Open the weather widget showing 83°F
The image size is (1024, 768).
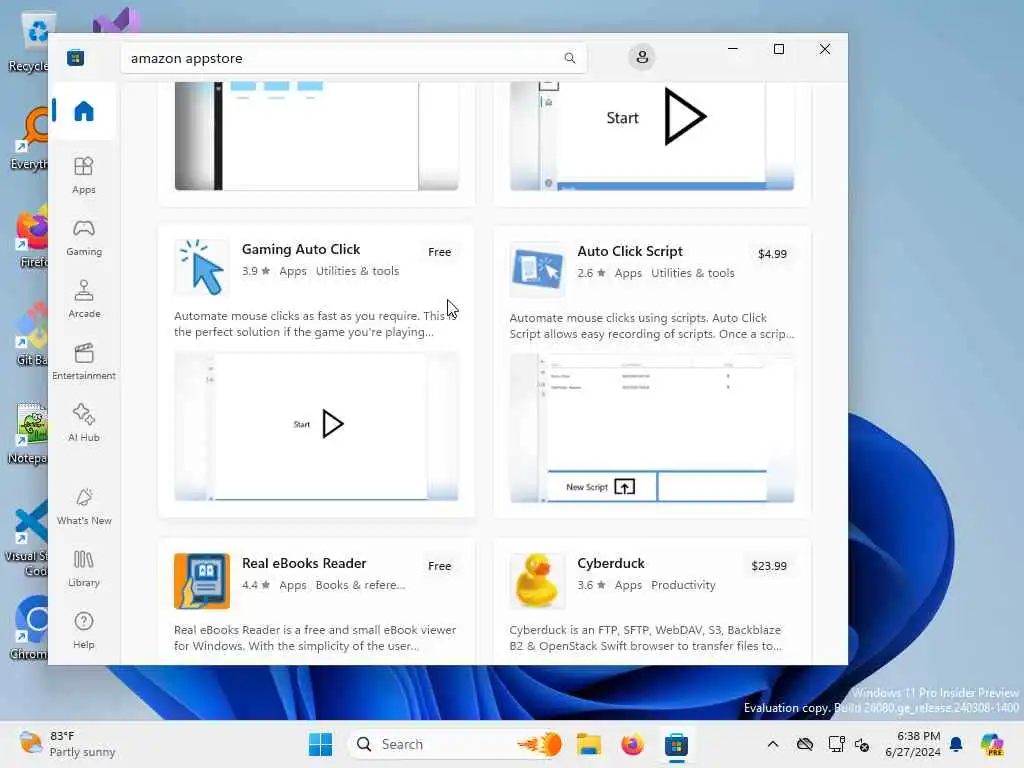[67, 744]
